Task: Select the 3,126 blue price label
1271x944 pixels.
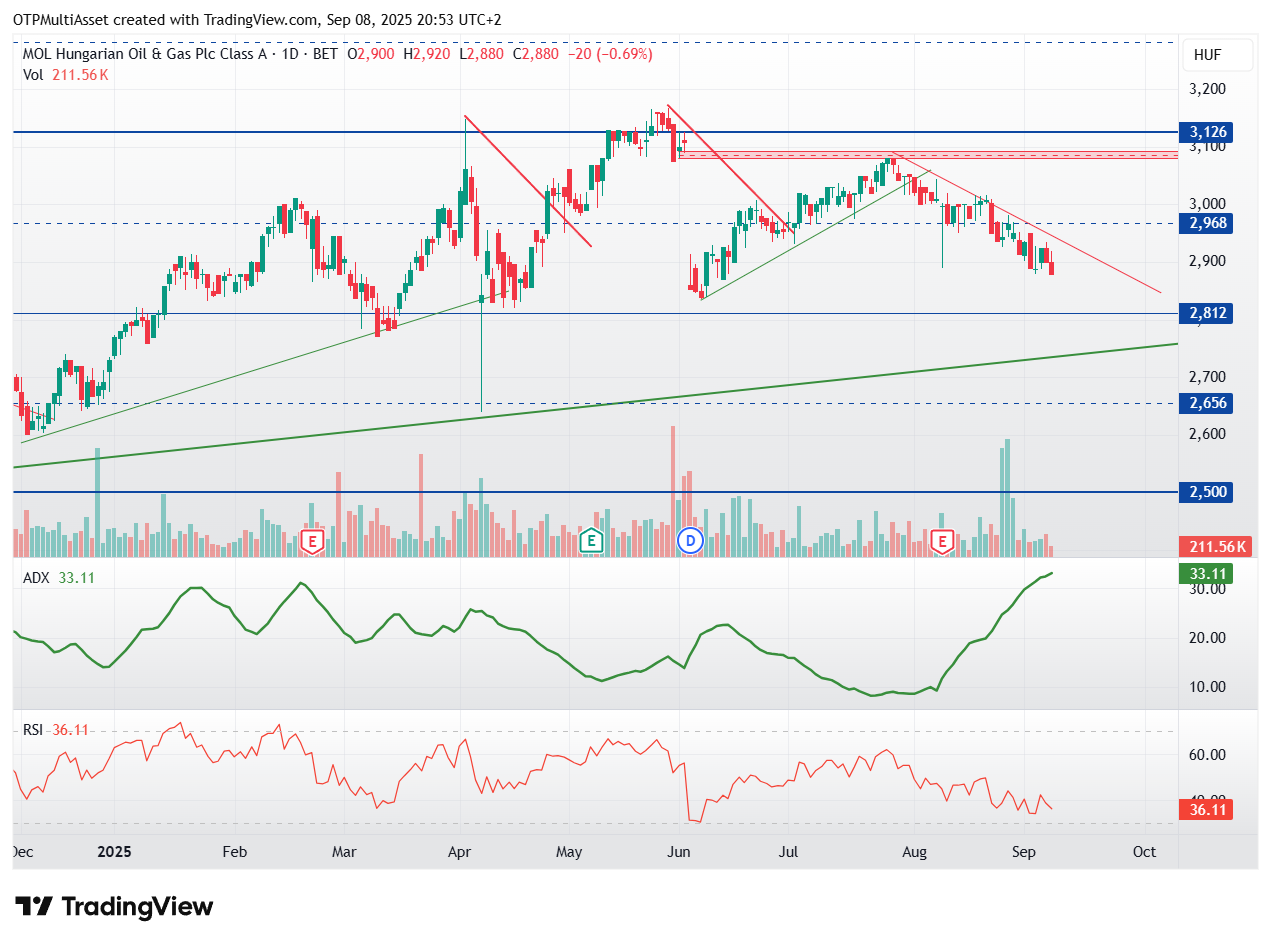Action: [x=1205, y=132]
